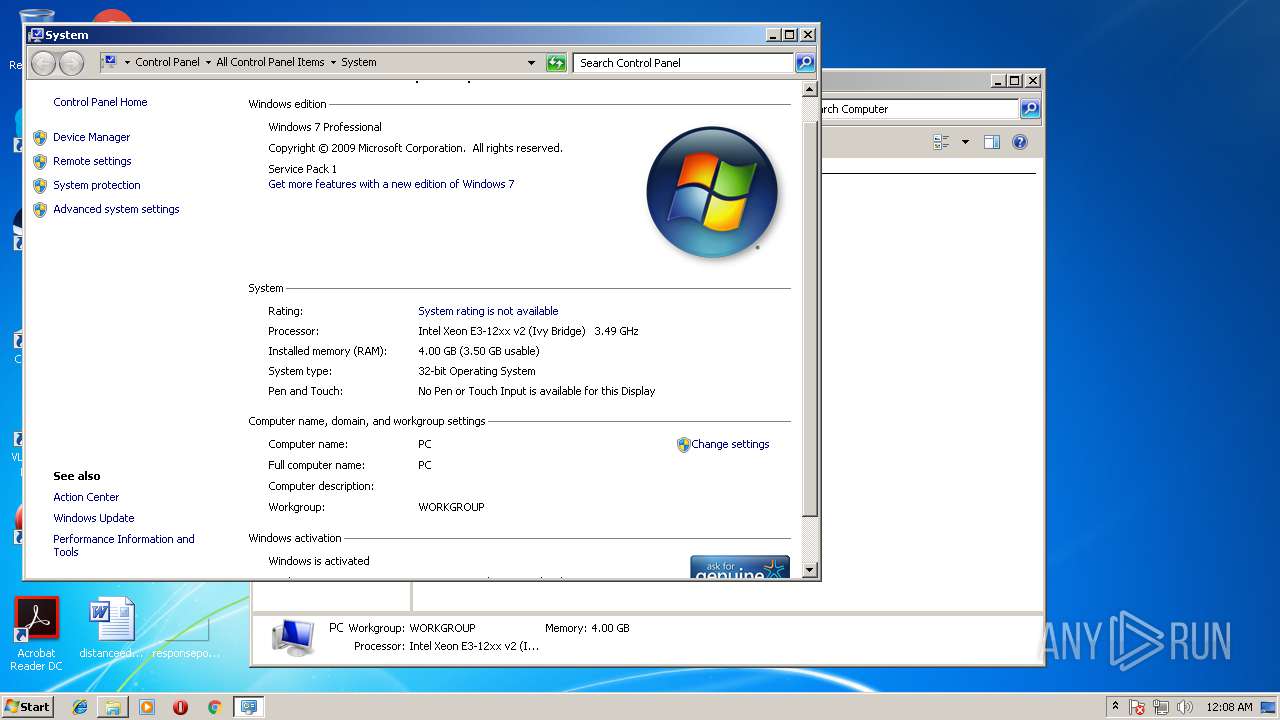Click the Remote settings shield icon
This screenshot has width=1280, height=720.
[x=40, y=162]
